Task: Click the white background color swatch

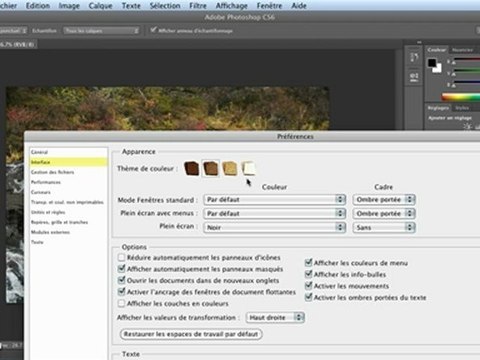Action: tap(437, 68)
